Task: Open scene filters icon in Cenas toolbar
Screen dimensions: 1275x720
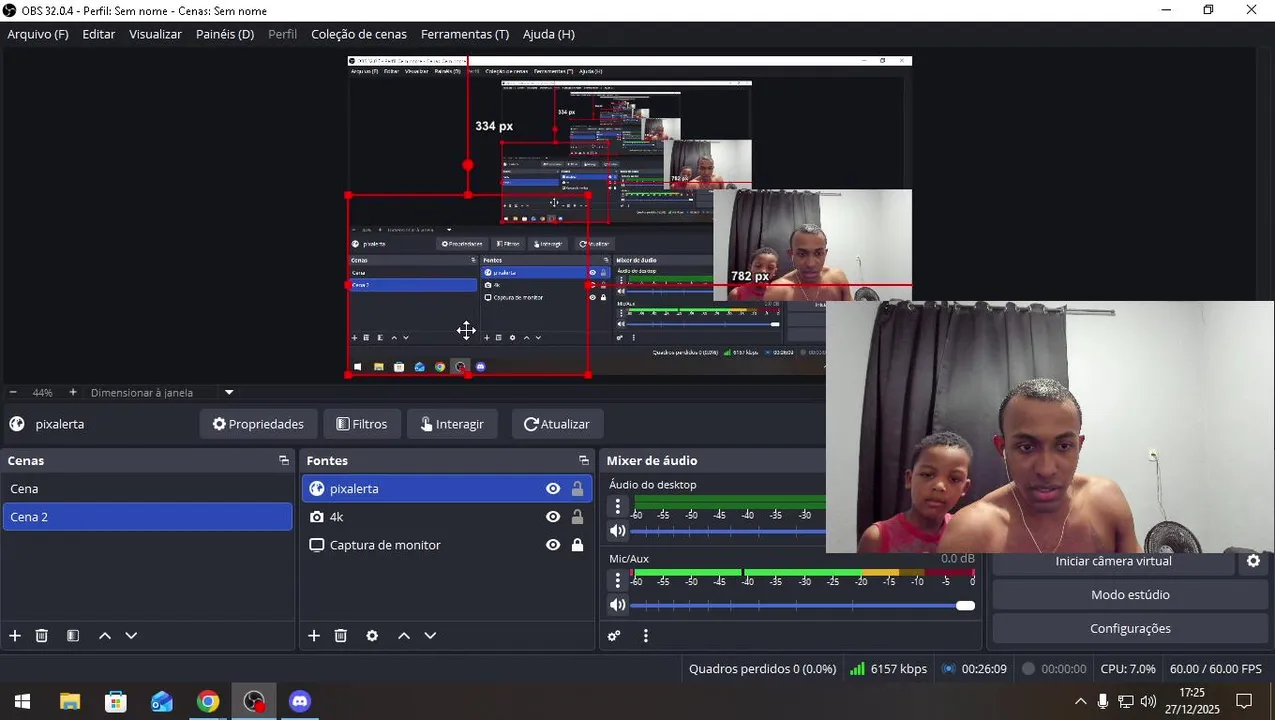Action: tap(73, 635)
